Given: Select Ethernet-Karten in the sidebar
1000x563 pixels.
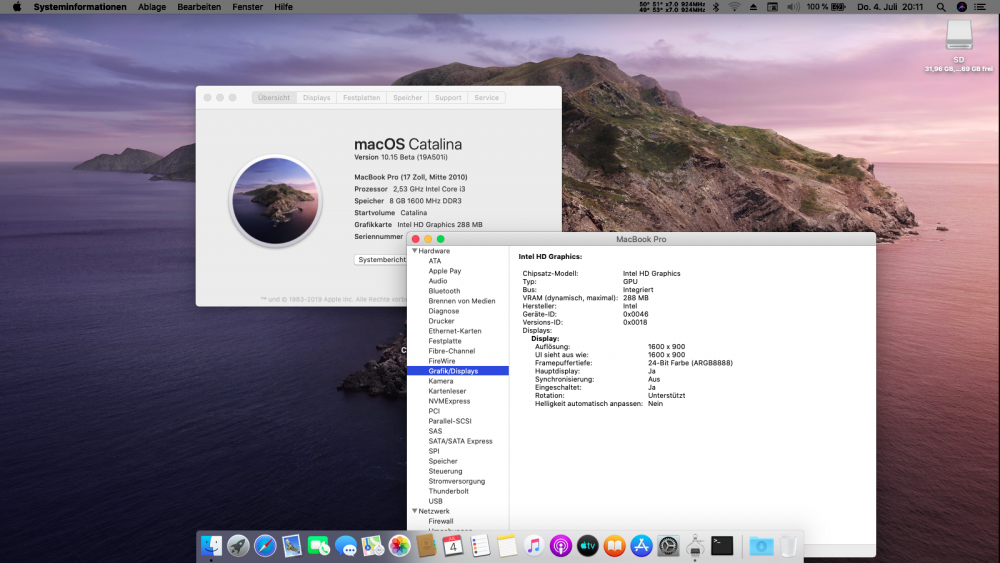Looking at the screenshot, I should [455, 331].
